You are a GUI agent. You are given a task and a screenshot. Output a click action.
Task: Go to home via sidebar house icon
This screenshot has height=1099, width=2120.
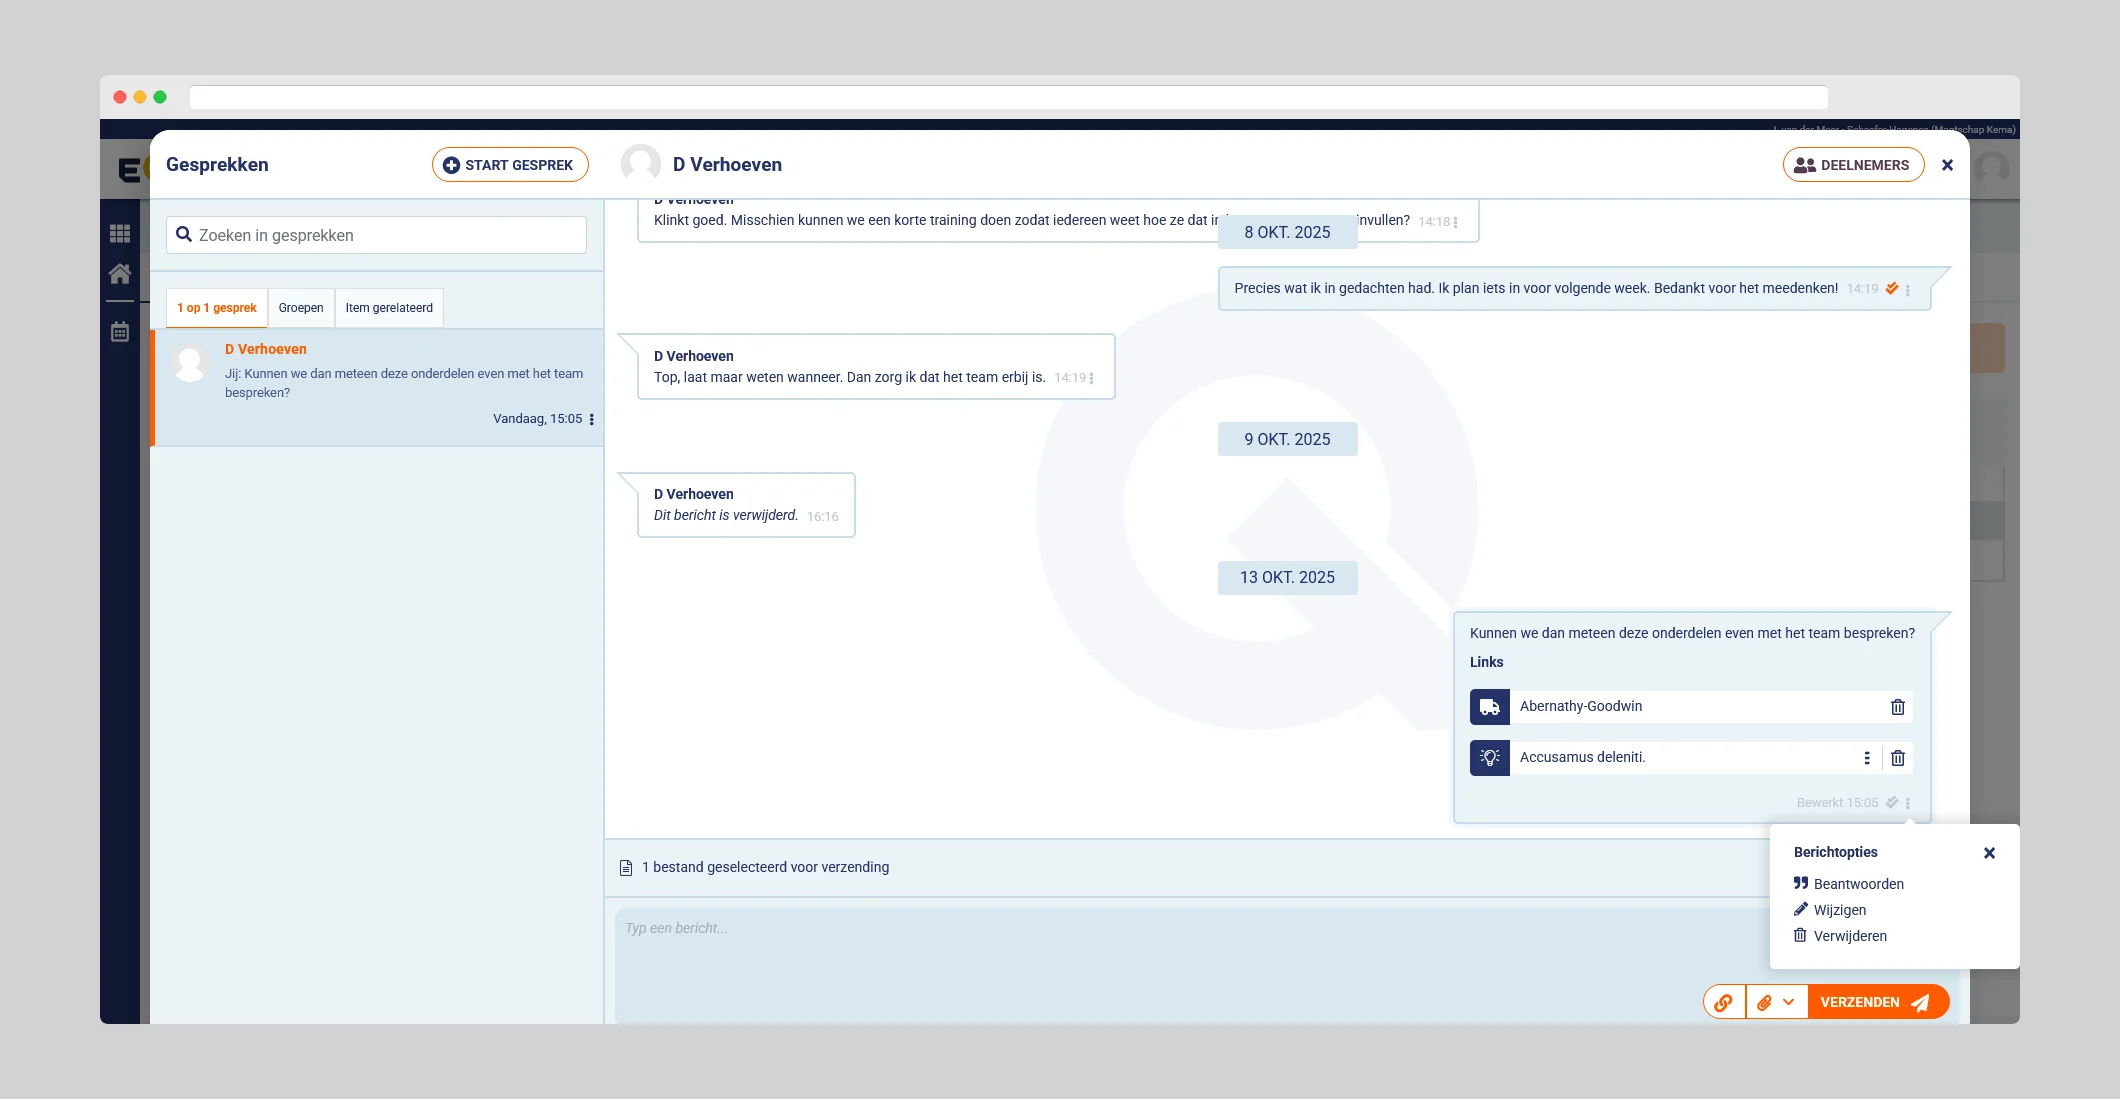point(120,274)
